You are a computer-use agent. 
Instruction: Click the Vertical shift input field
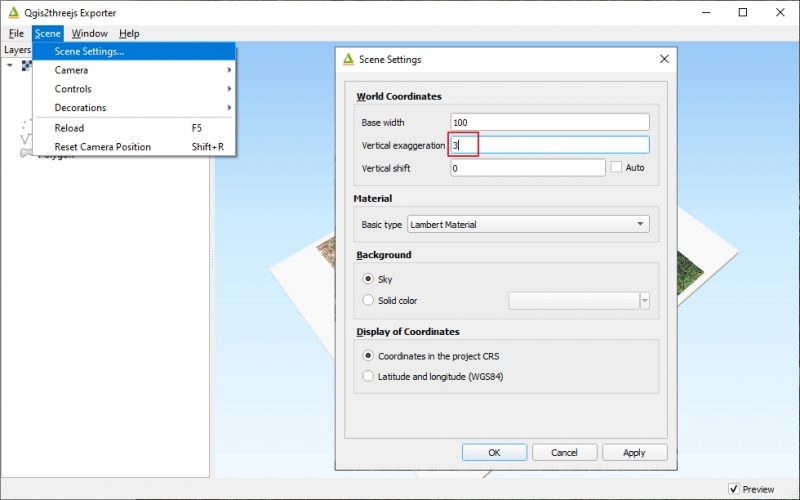pyautogui.click(x=528, y=168)
